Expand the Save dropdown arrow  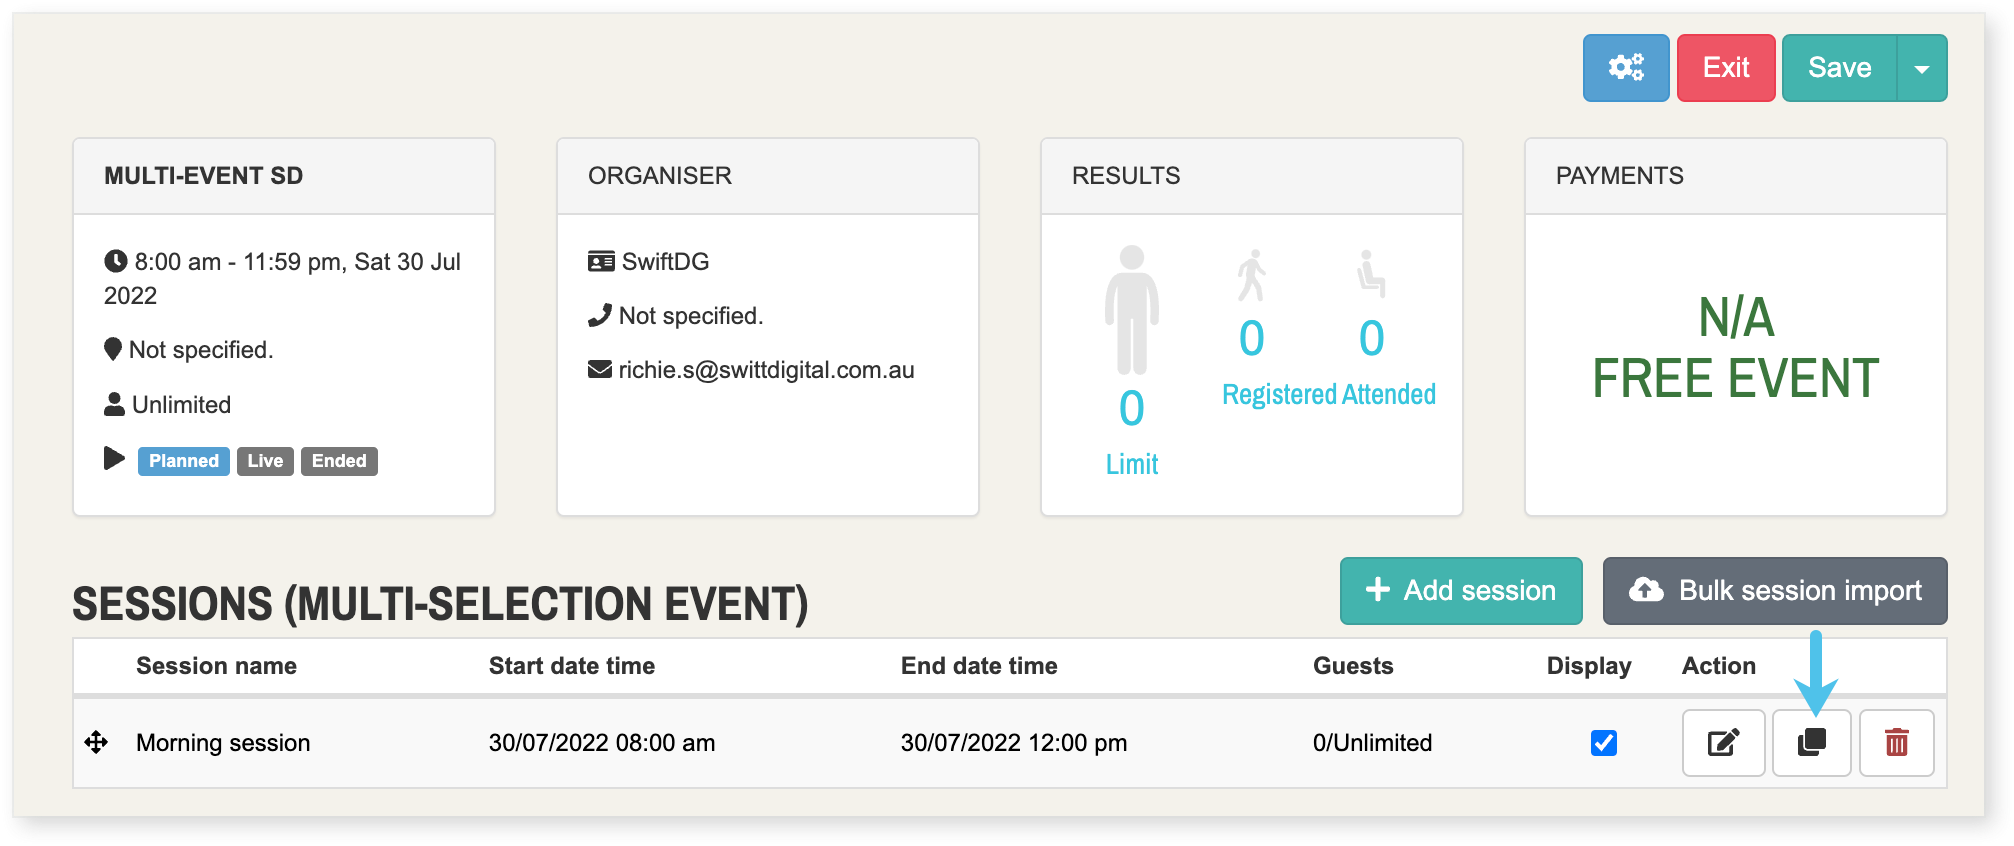(x=1921, y=68)
